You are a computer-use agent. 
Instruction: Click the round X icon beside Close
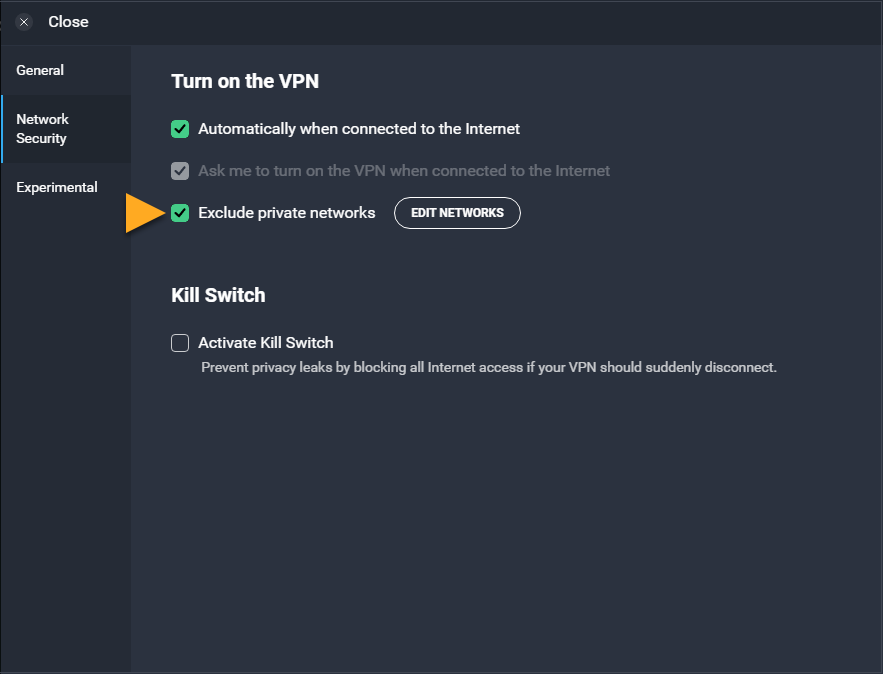(x=24, y=22)
